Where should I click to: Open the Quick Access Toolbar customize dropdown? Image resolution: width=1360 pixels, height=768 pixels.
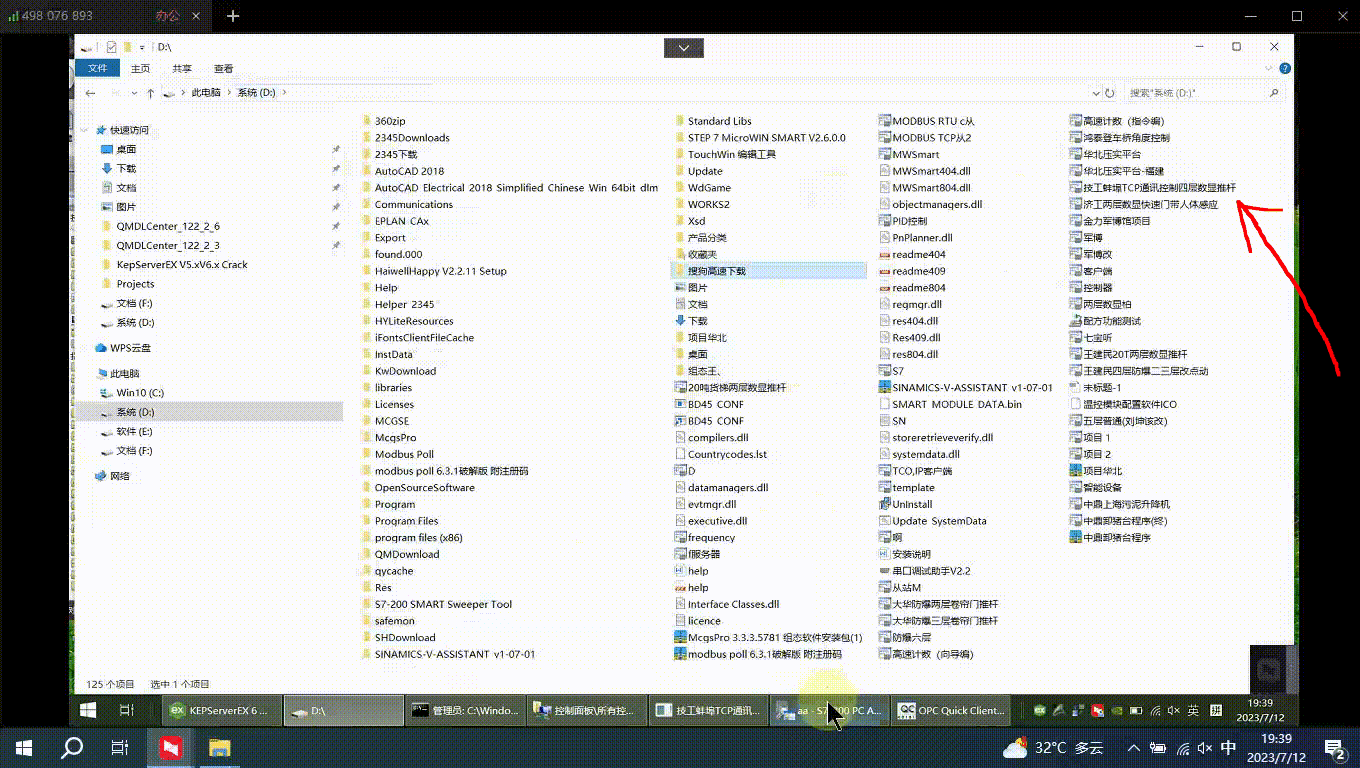(x=142, y=47)
